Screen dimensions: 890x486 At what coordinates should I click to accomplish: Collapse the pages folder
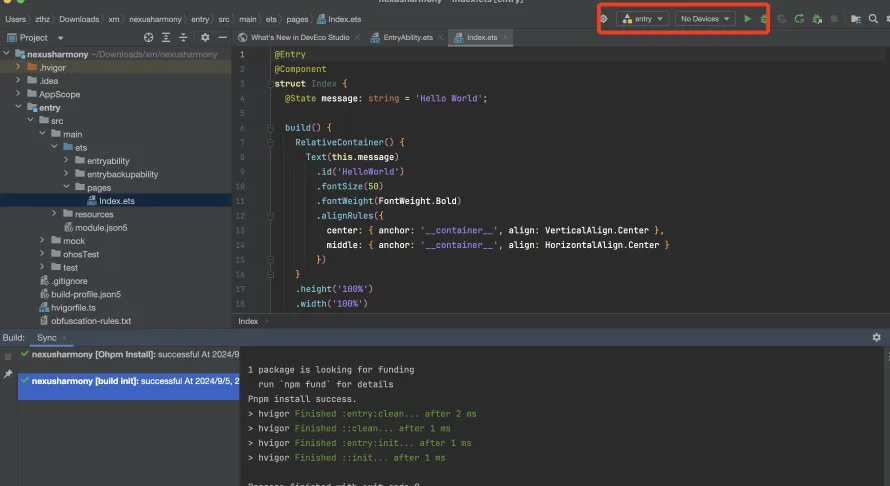click(x=66, y=187)
